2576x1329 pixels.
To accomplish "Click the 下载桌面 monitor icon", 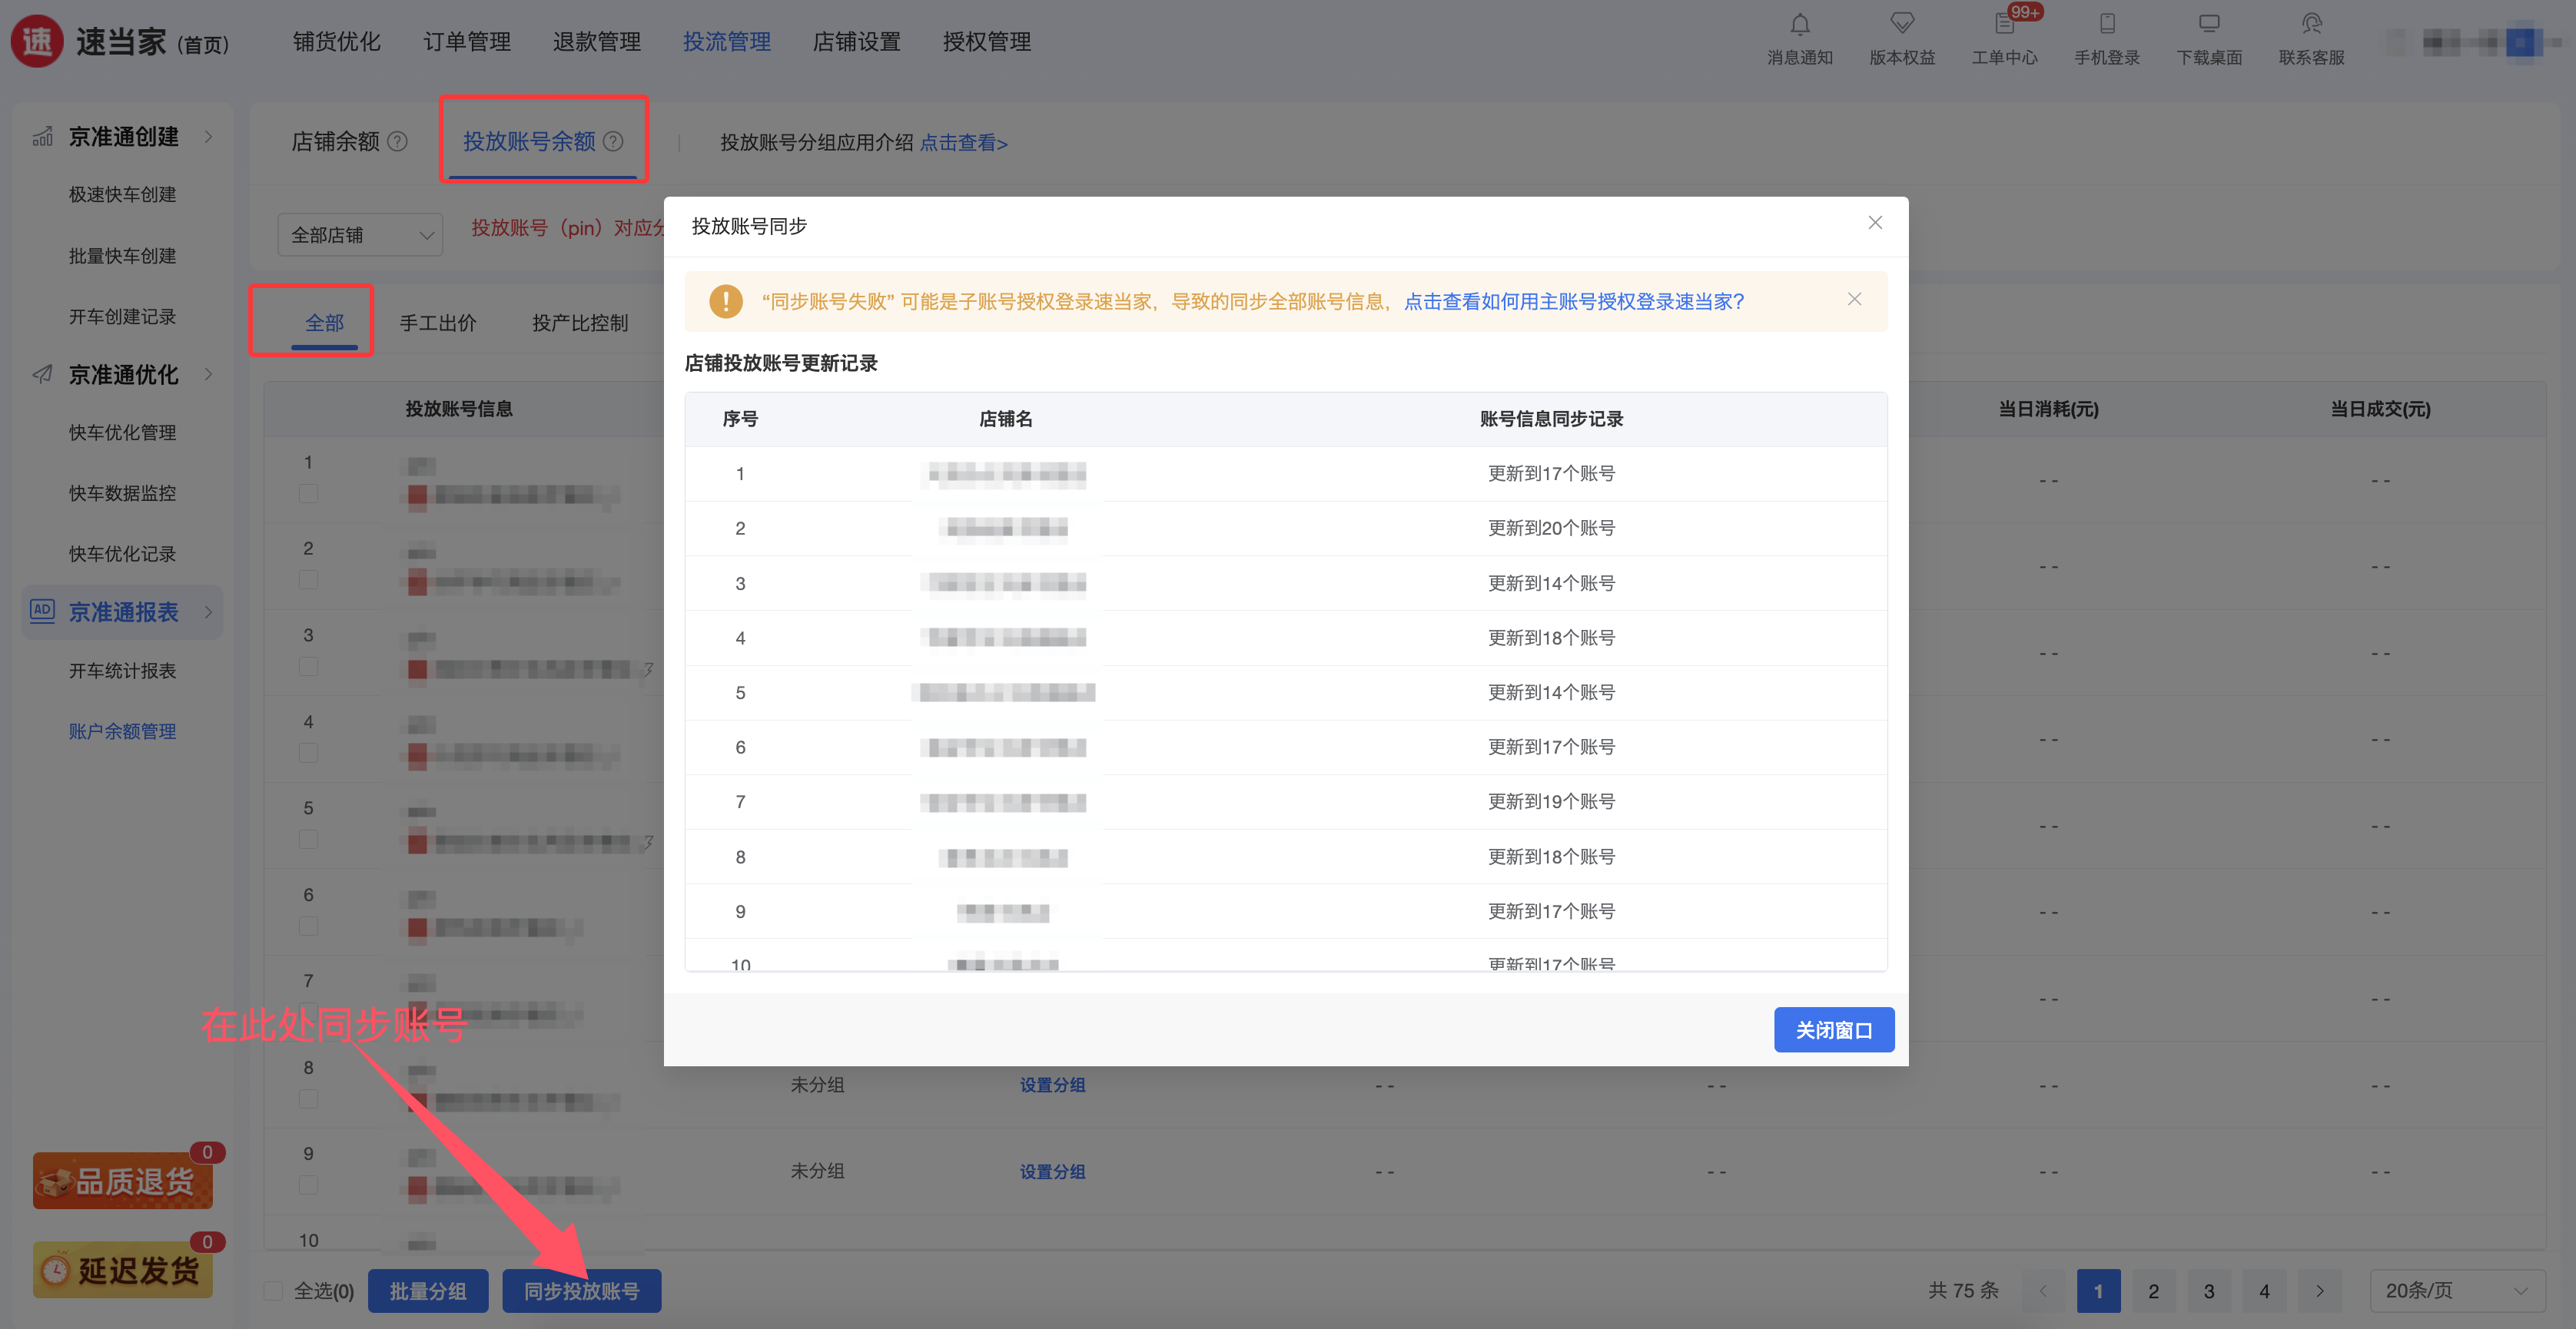I will tap(2208, 24).
